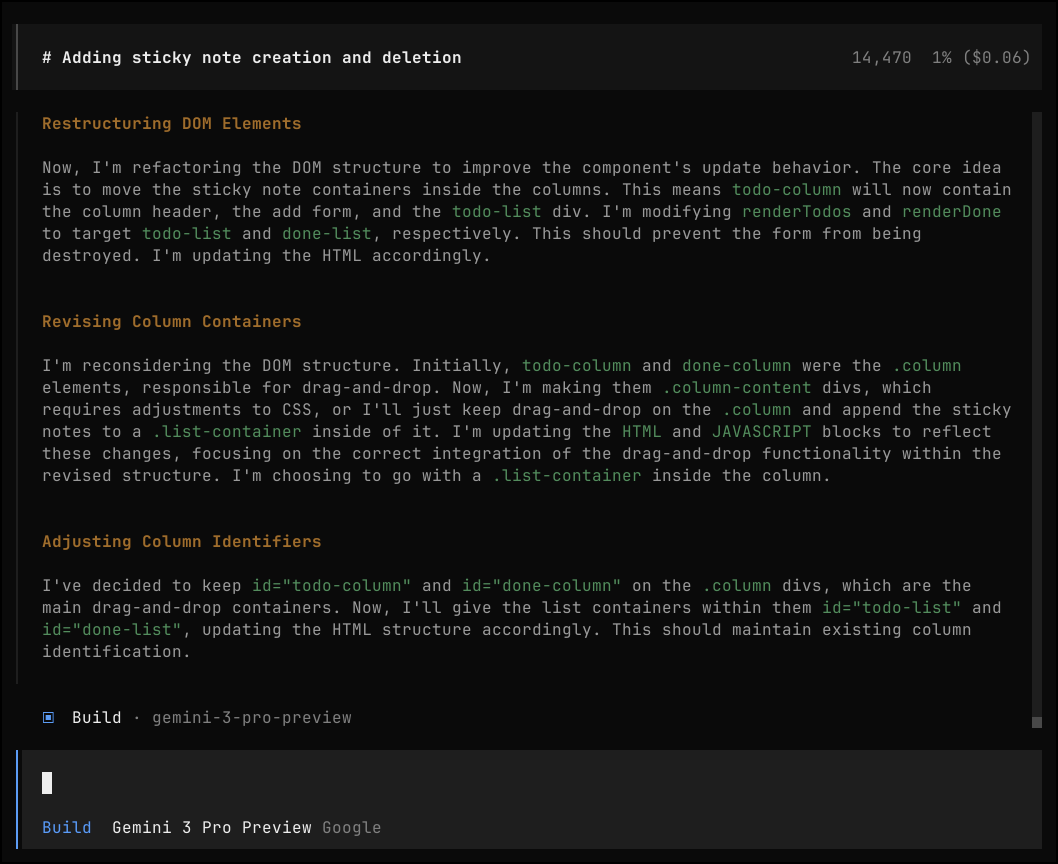Click the session title about sticky note creation
The height and width of the screenshot is (864, 1058).
252,58
